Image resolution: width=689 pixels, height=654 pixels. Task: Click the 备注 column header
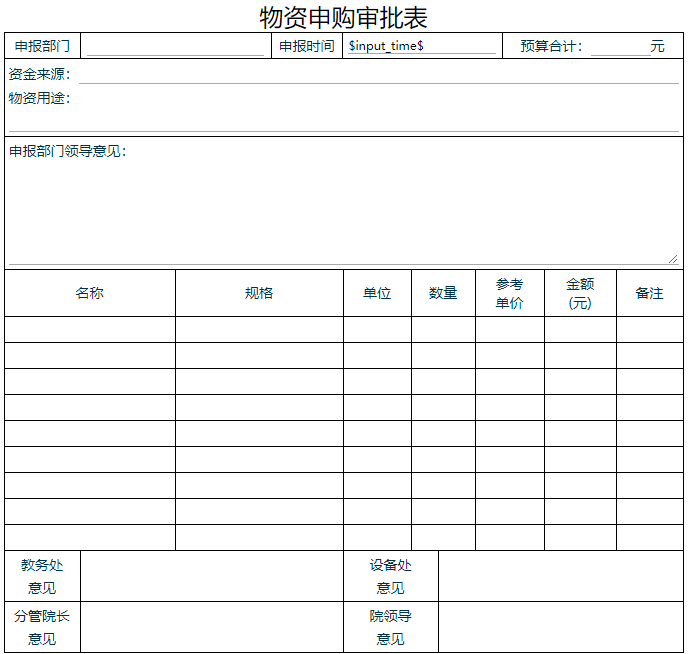click(650, 293)
